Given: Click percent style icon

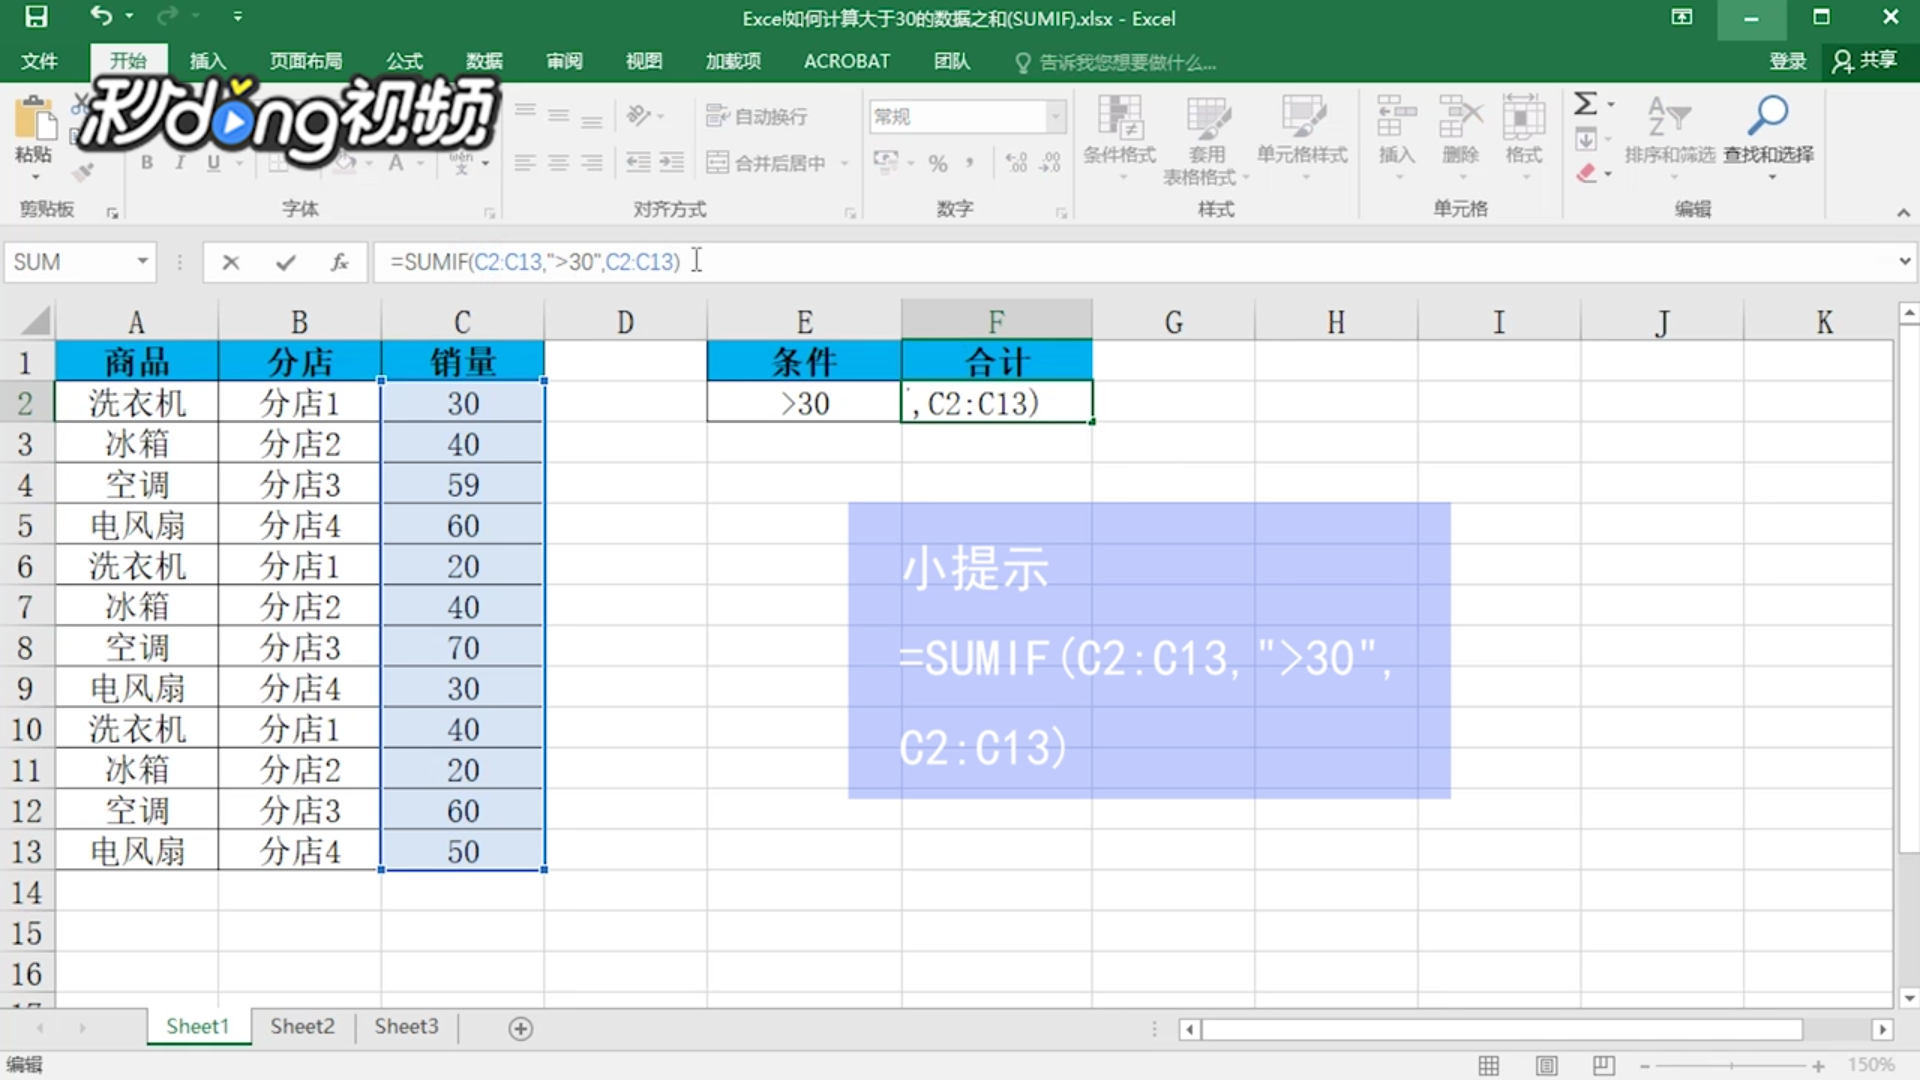Looking at the screenshot, I should click(937, 163).
